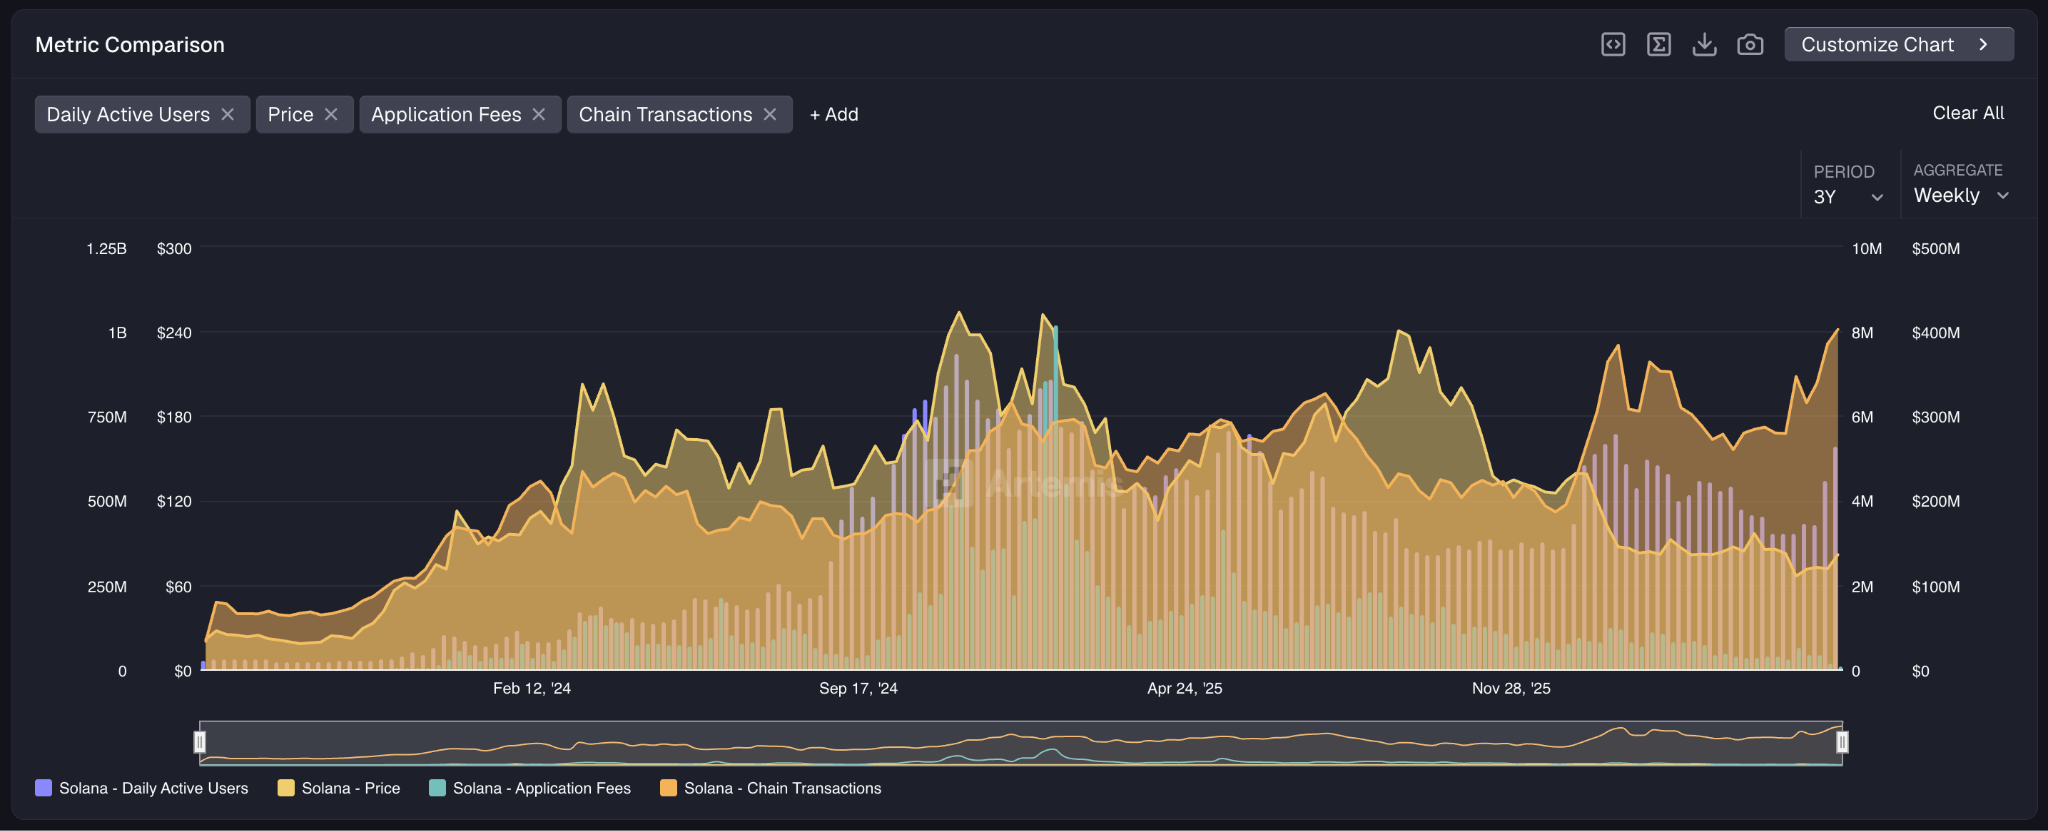The width and height of the screenshot is (2048, 831).
Task: Take a chart screenshot with camera icon
Action: pos(1750,44)
